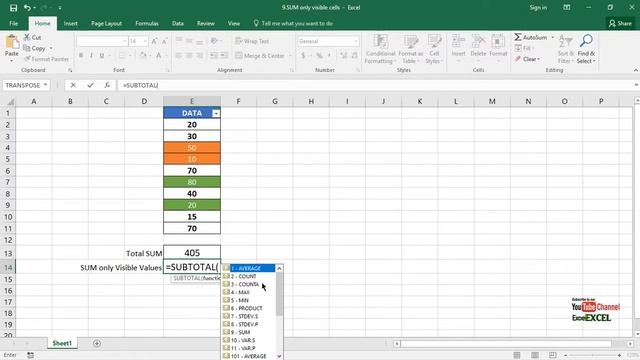Click the Delete cells icon
Viewport: 640px width, 360px height.
pos(478,42)
